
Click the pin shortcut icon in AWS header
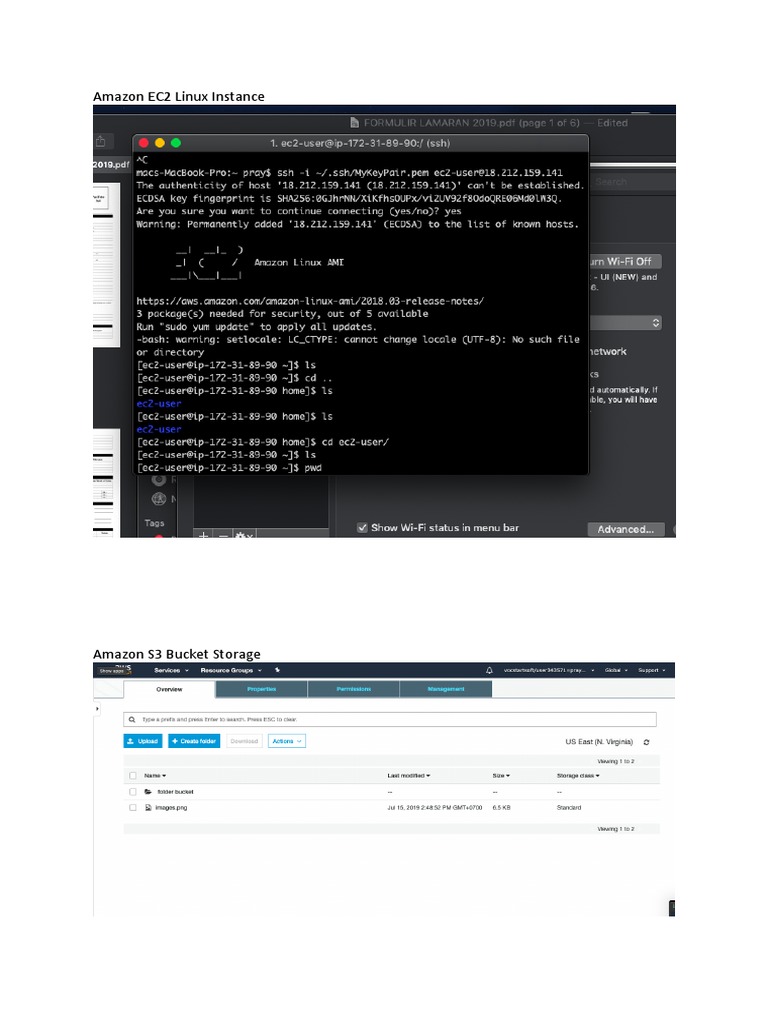point(278,670)
